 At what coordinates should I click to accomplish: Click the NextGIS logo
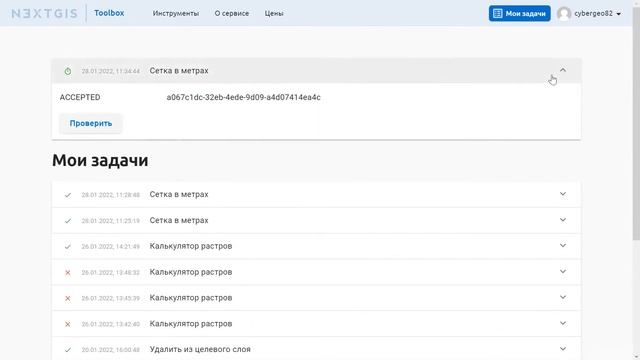tap(44, 13)
